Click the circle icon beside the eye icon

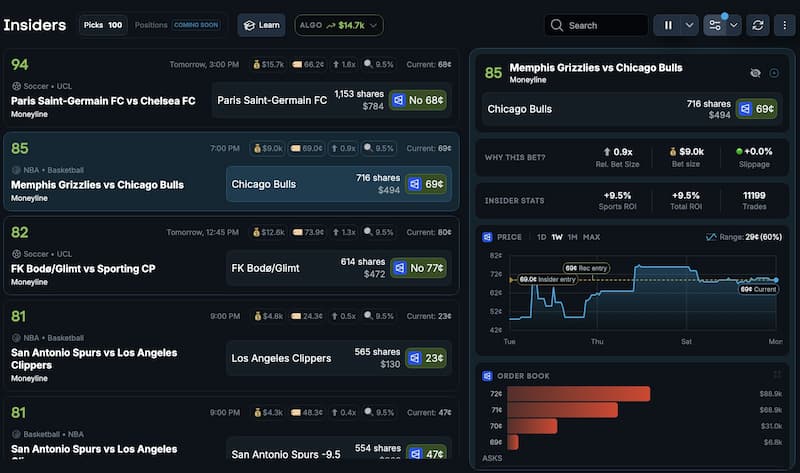(774, 73)
